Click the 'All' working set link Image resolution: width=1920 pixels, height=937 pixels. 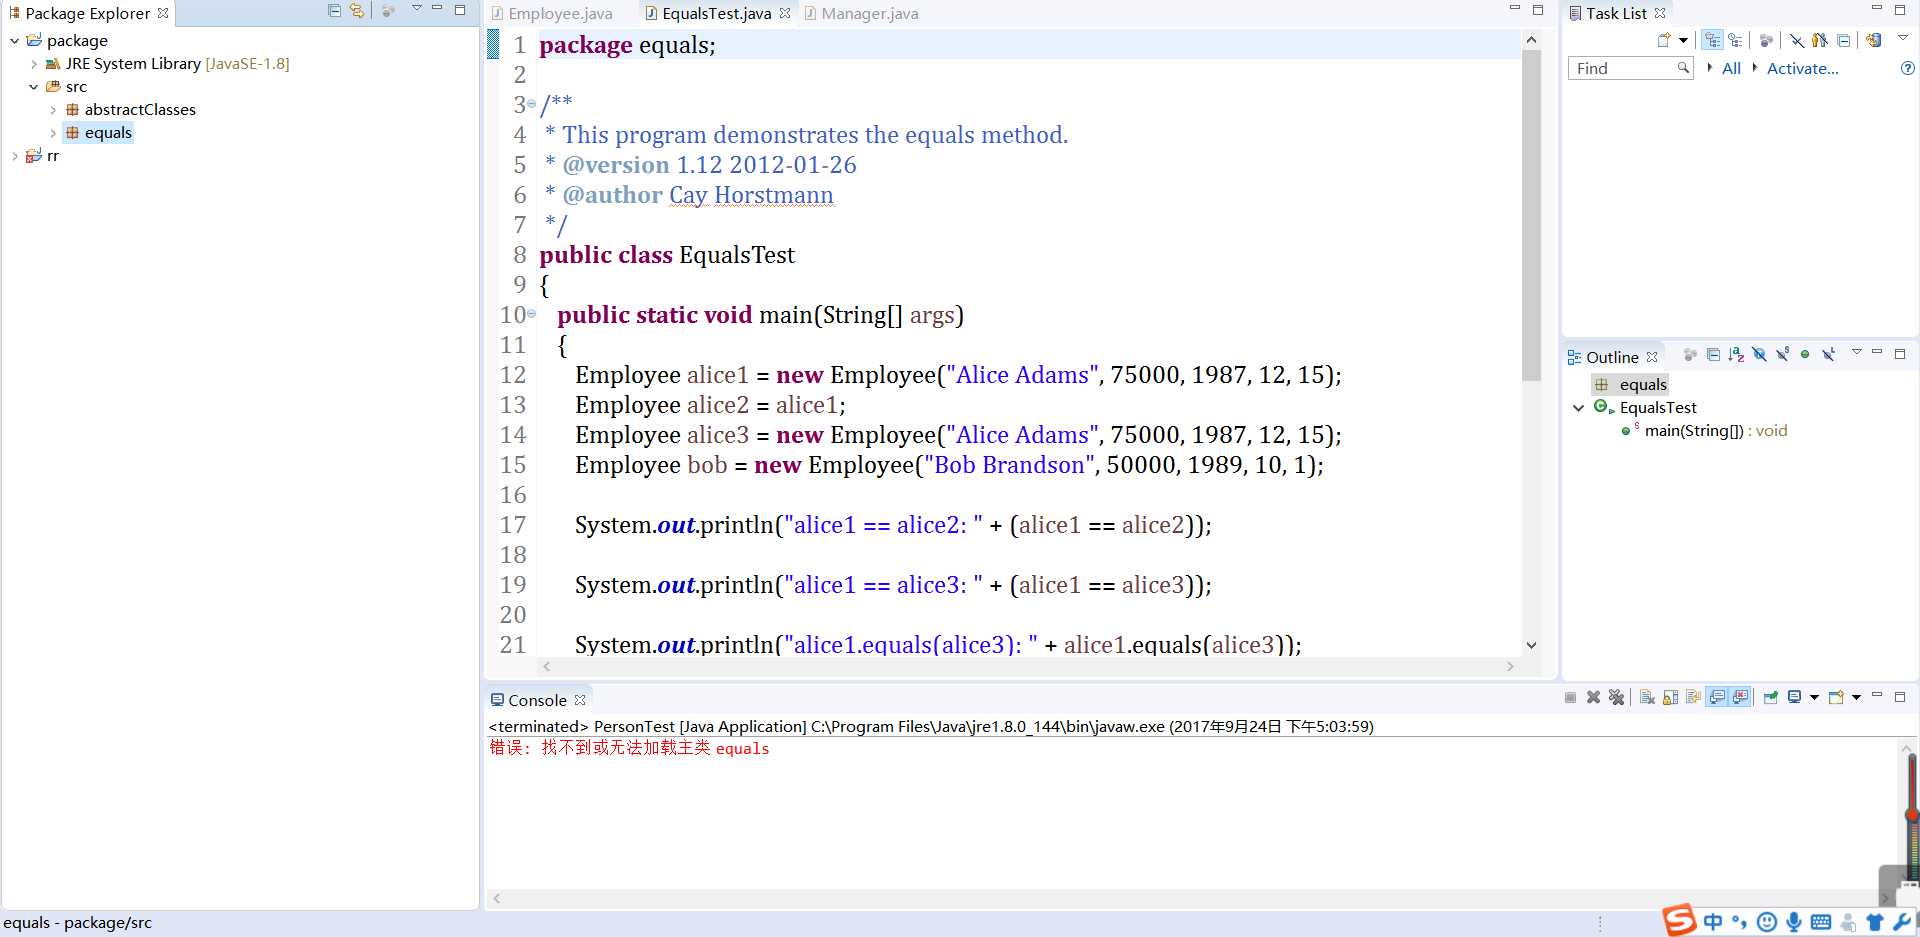click(1731, 69)
